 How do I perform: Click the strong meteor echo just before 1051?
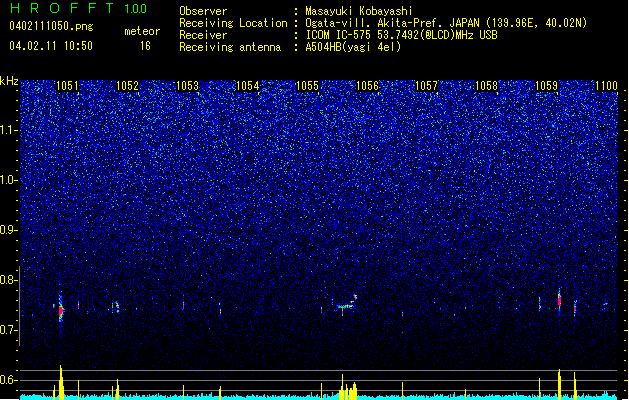click(61, 311)
